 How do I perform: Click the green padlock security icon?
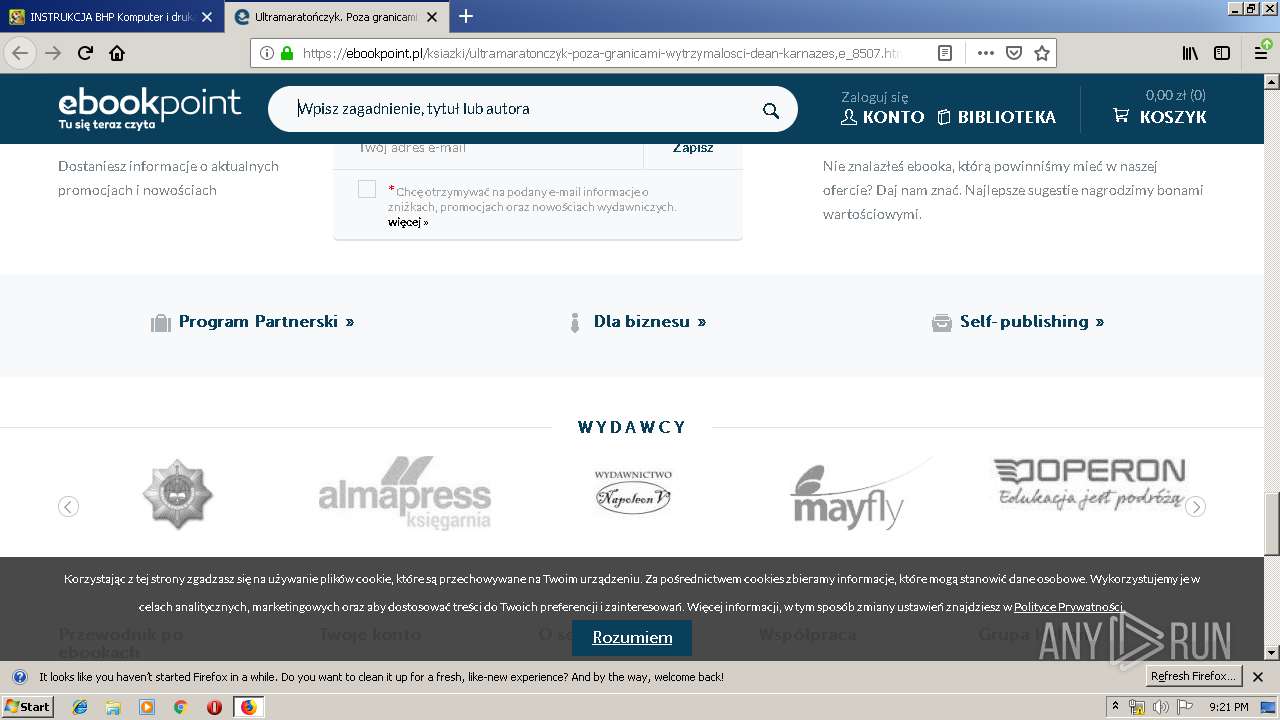click(x=287, y=53)
